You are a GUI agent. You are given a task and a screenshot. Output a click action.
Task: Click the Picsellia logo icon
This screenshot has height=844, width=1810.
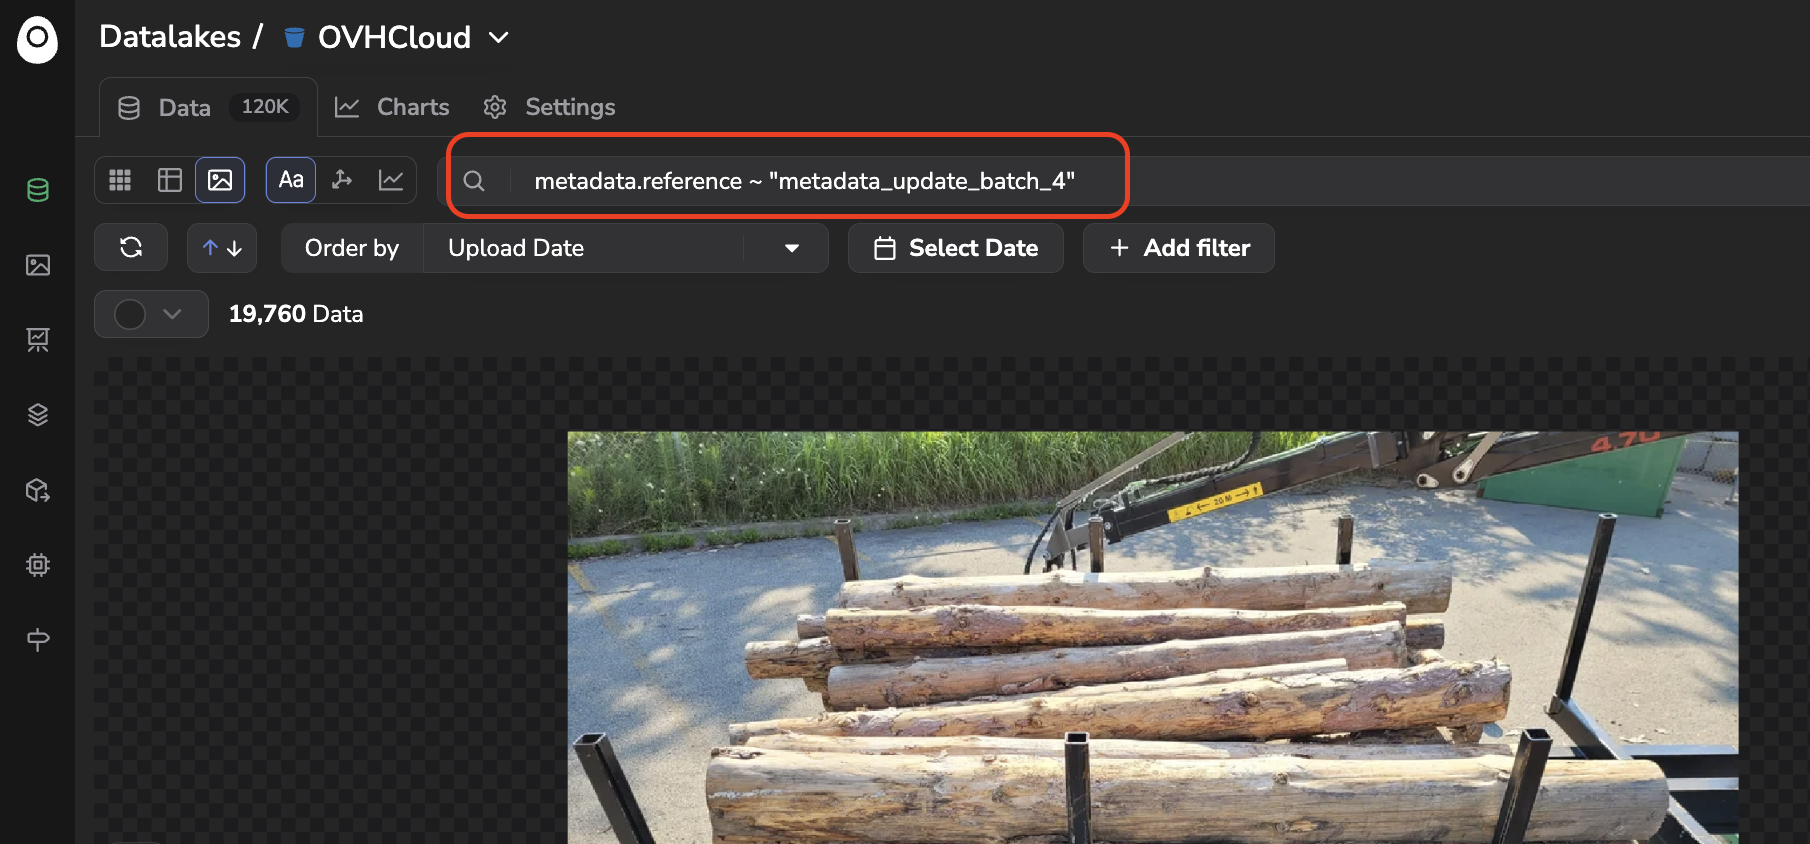pyautogui.click(x=37, y=39)
